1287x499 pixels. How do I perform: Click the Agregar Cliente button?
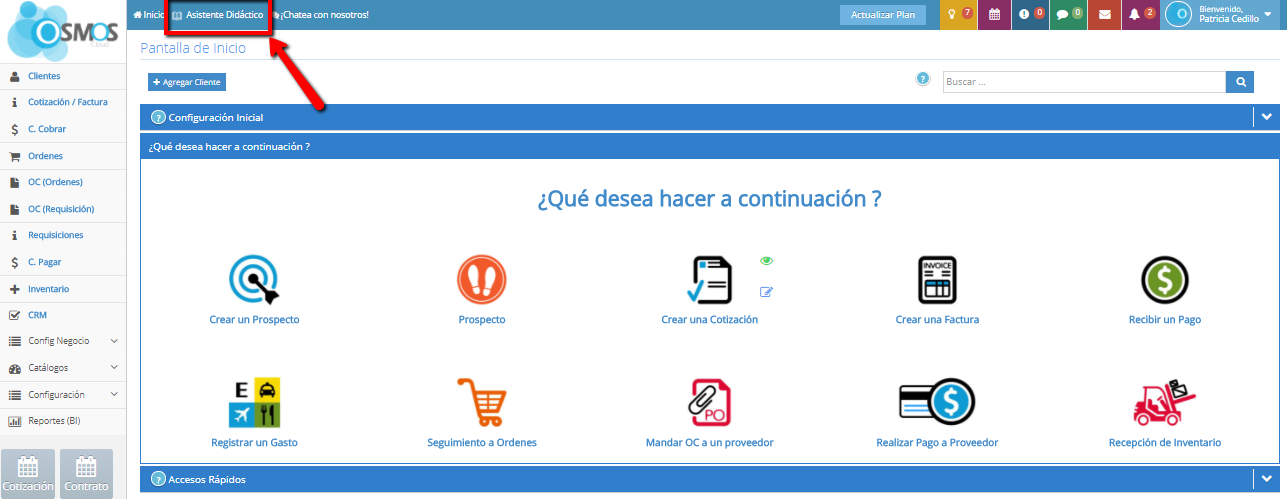coord(187,82)
